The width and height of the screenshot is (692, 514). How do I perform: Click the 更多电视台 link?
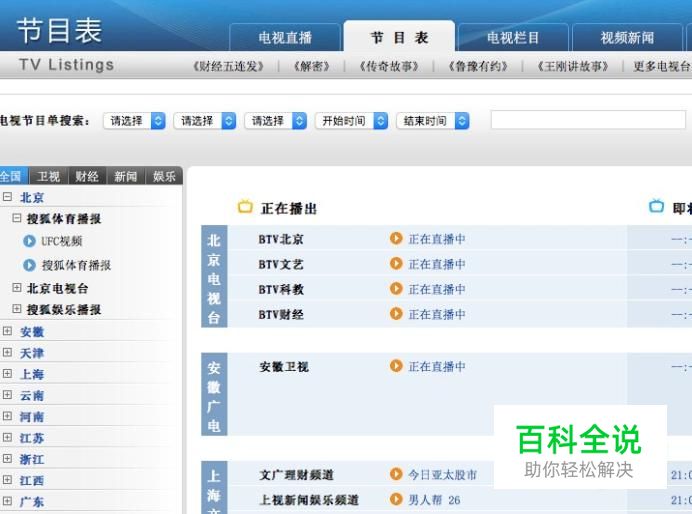[662, 67]
